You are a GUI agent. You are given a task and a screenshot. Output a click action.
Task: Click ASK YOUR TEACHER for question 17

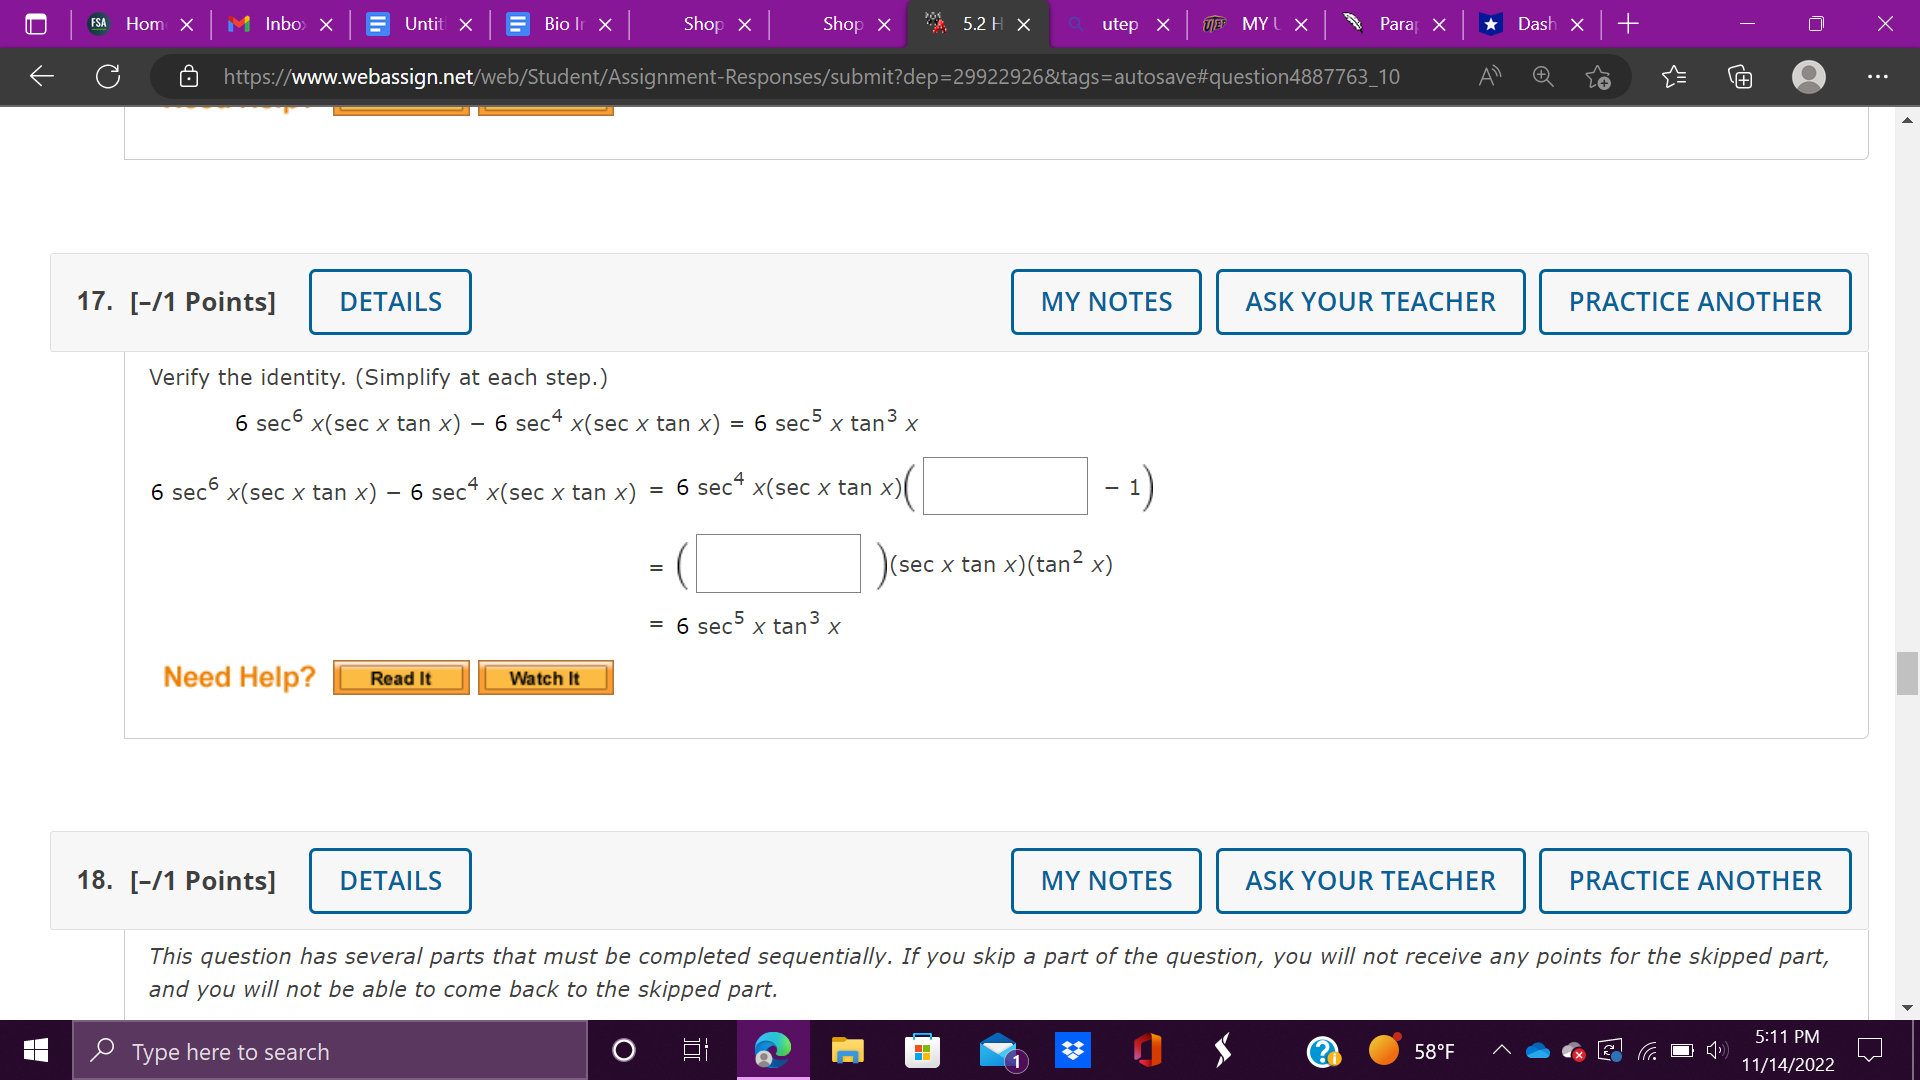click(x=1370, y=301)
